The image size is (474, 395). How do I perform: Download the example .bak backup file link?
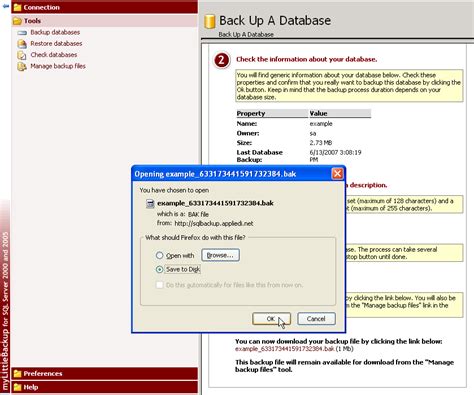(285, 349)
